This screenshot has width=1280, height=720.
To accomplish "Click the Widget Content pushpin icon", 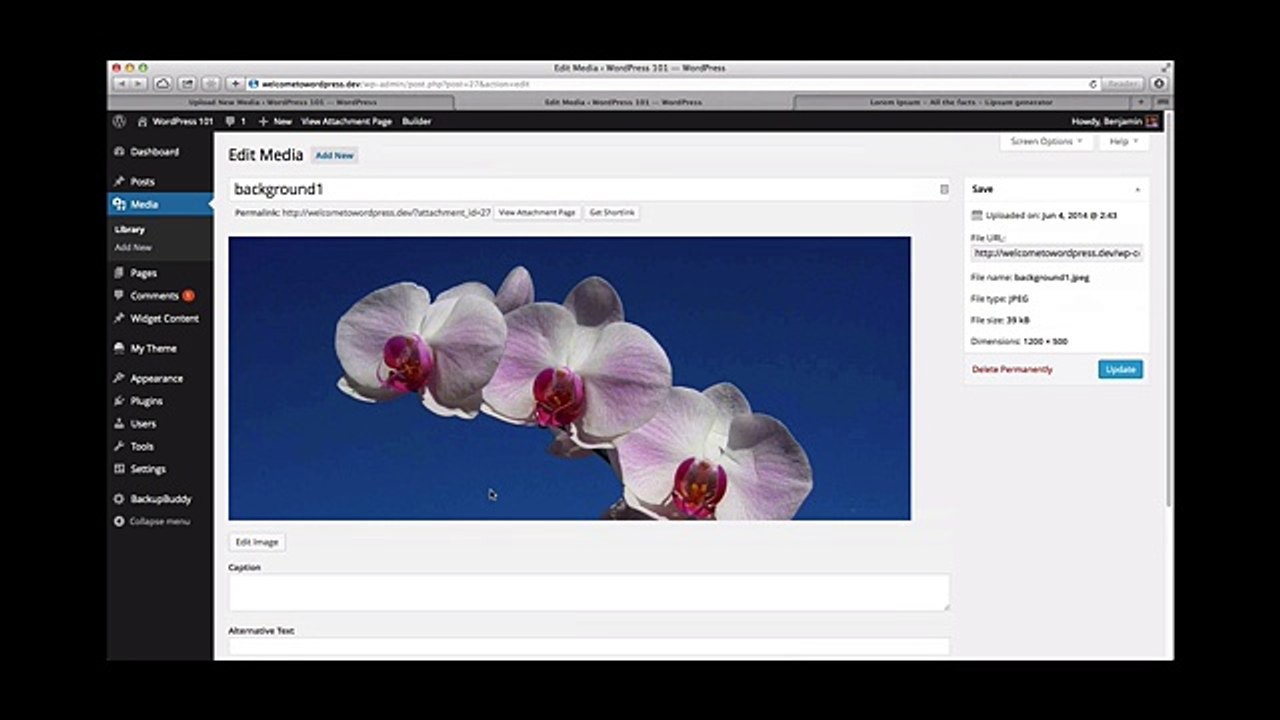I will [x=119, y=318].
